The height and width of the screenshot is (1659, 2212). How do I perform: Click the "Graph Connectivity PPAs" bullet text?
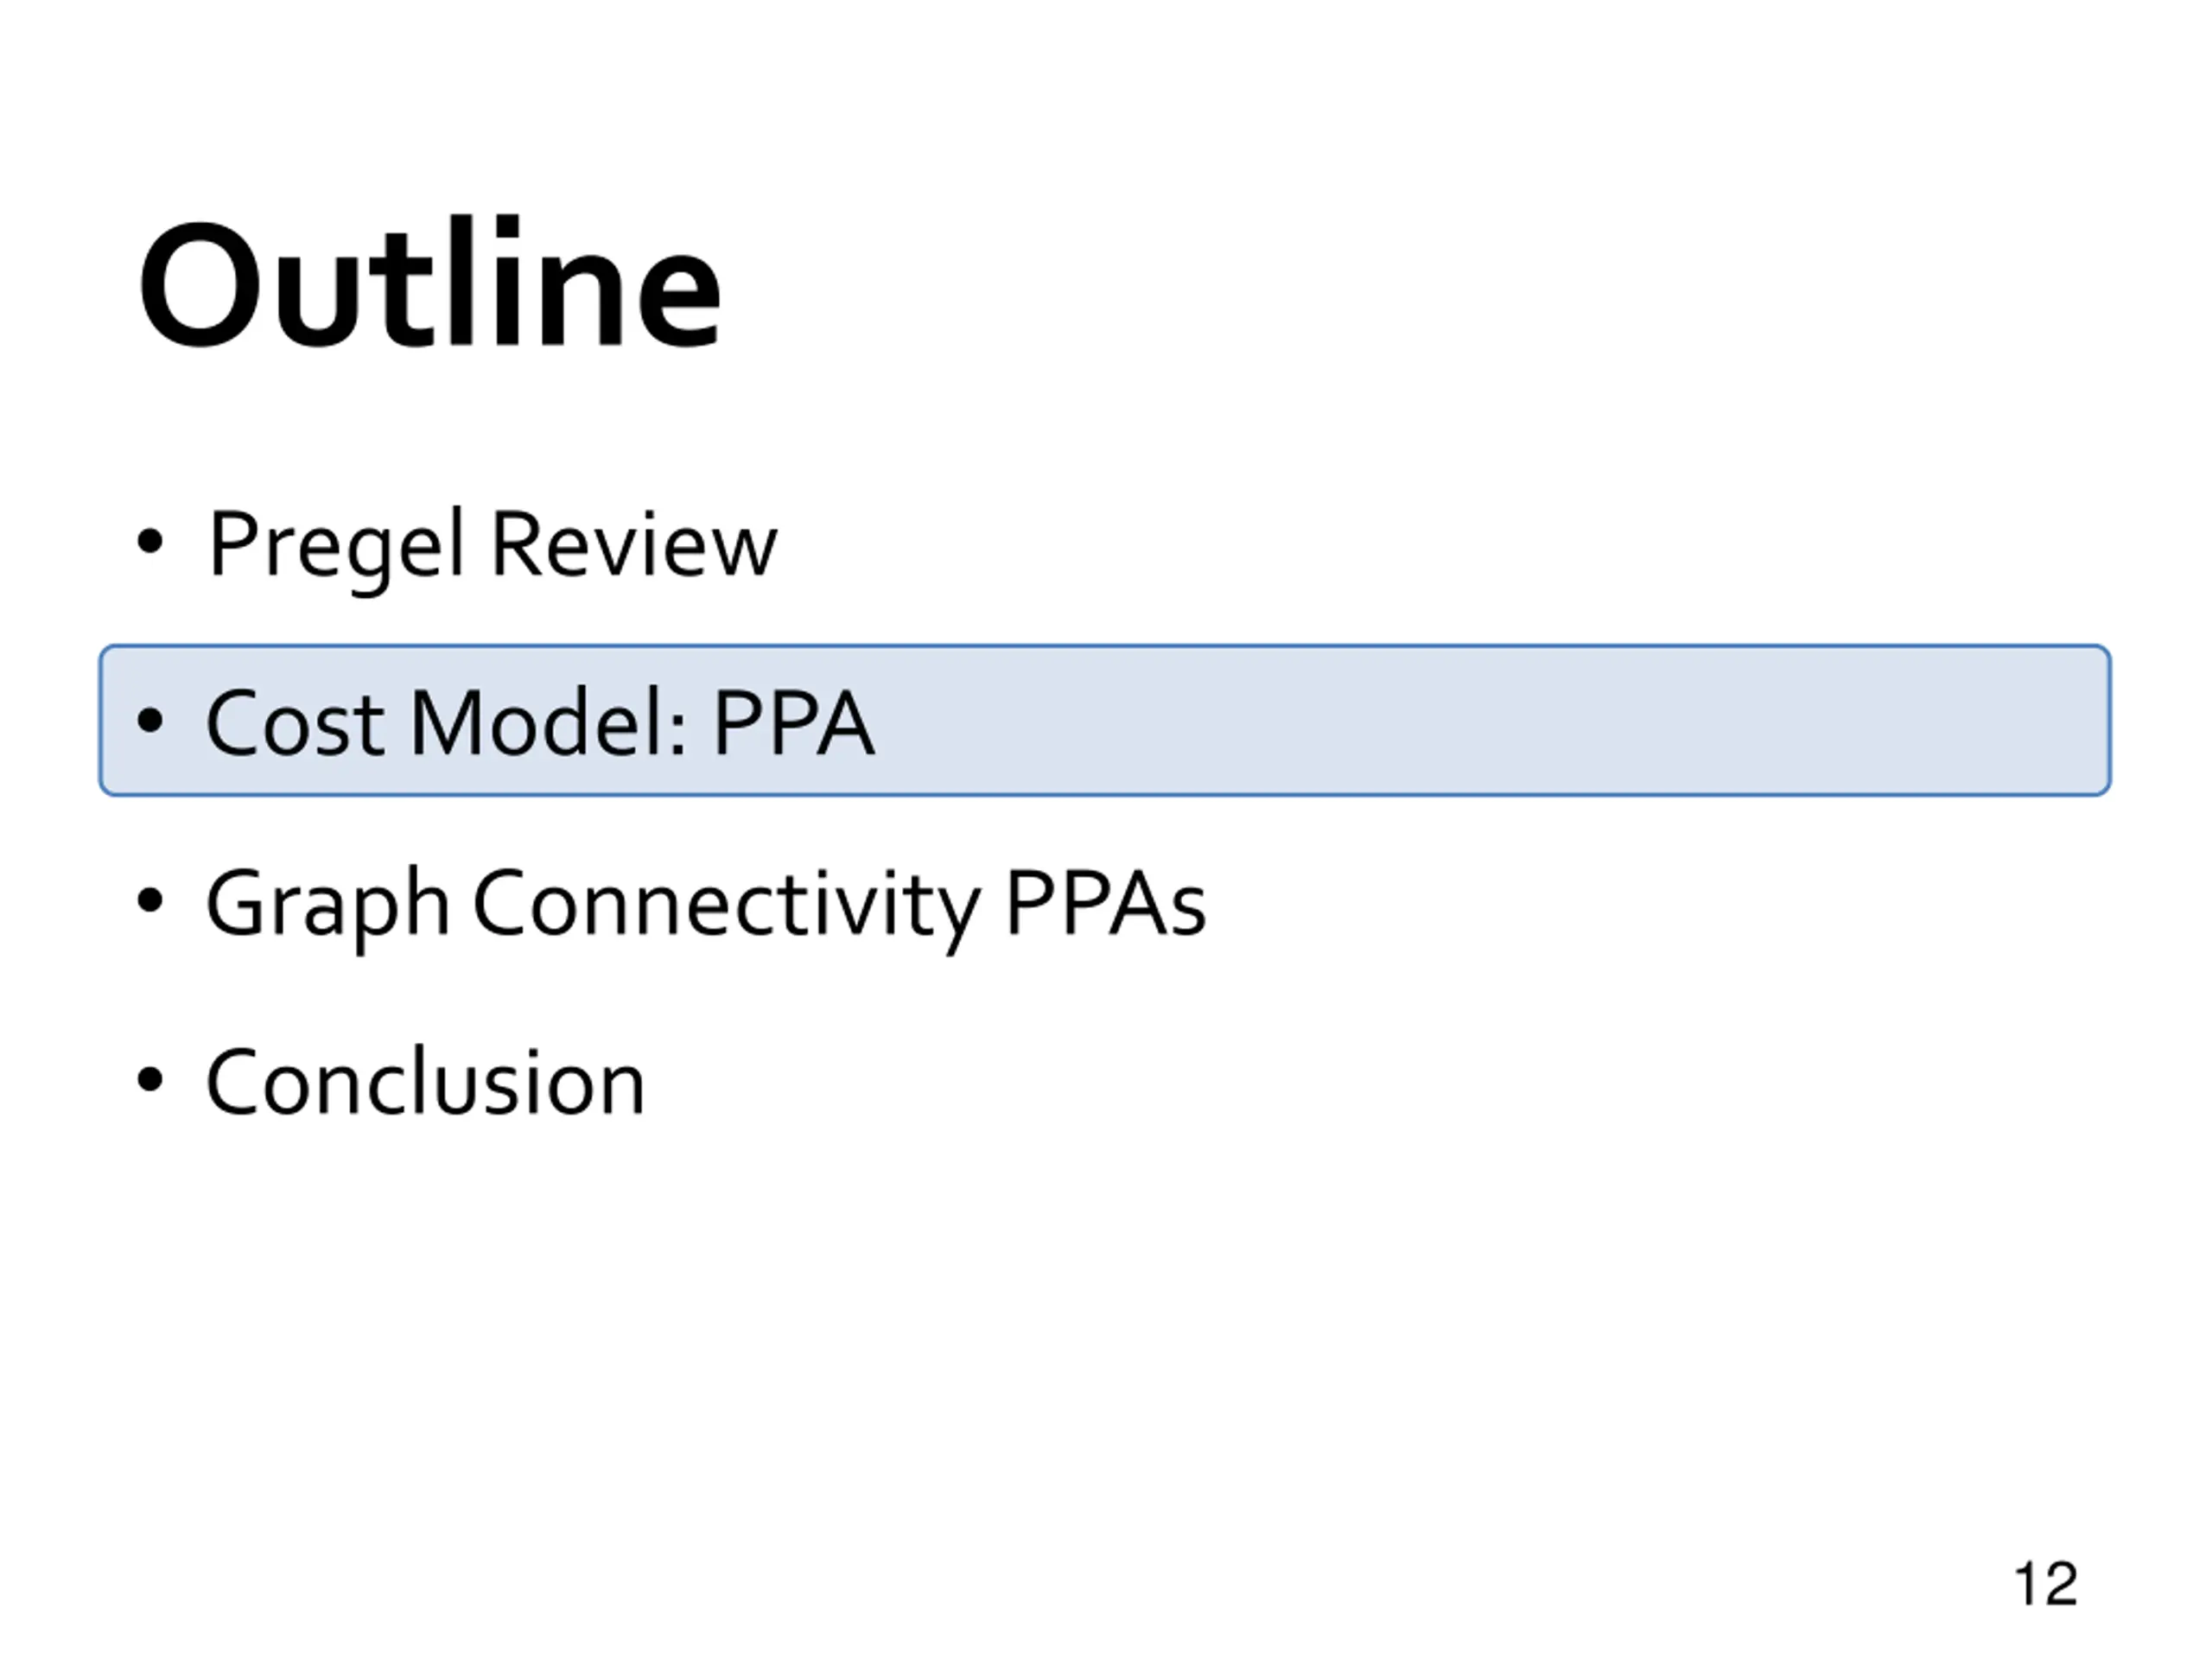coord(705,905)
